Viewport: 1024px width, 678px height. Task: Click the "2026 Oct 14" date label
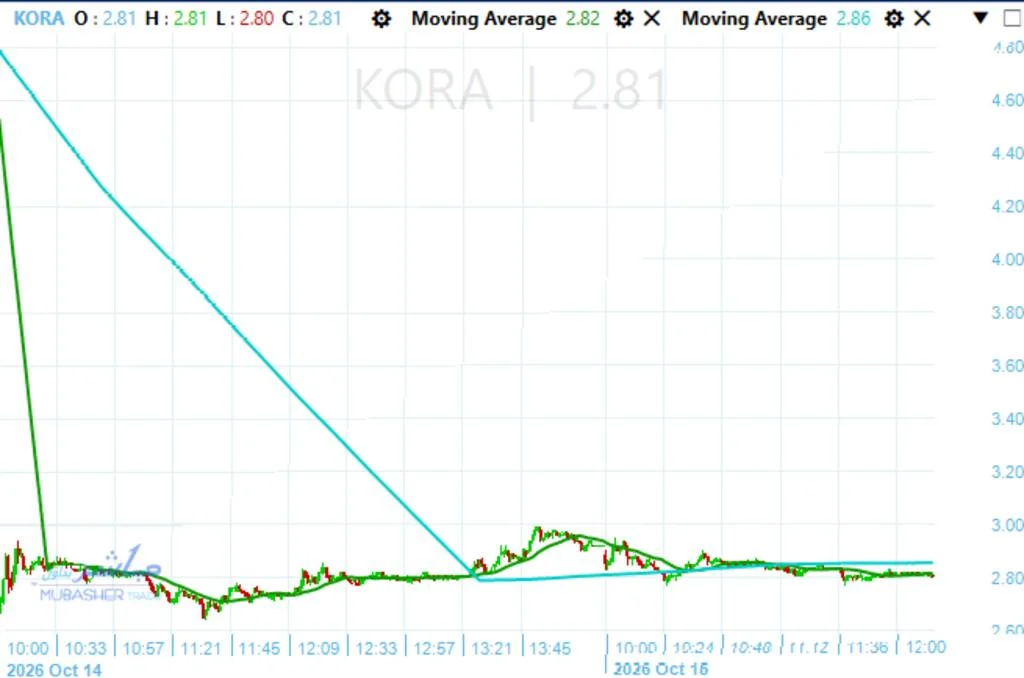point(54,670)
